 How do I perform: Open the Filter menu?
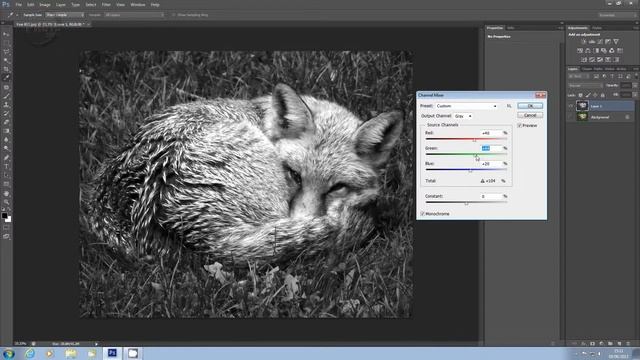[x=106, y=5]
